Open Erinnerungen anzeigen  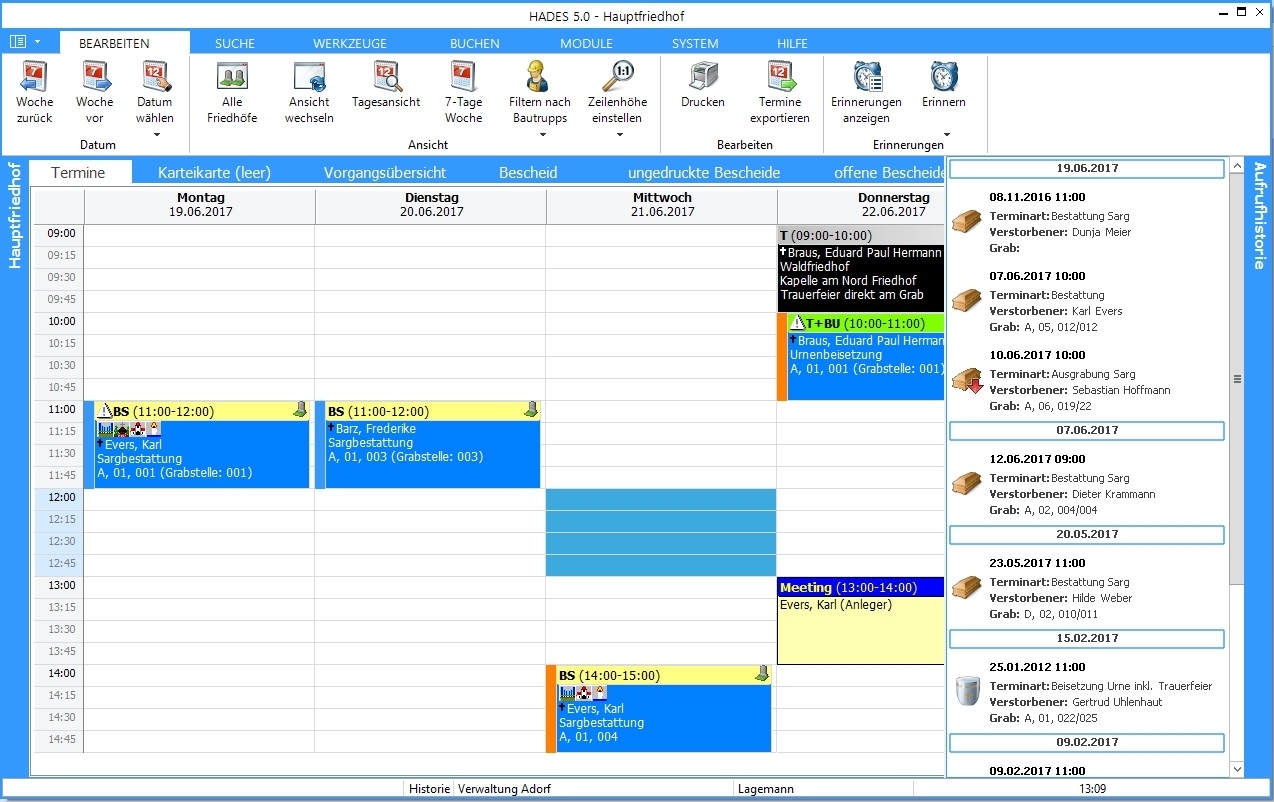(866, 93)
